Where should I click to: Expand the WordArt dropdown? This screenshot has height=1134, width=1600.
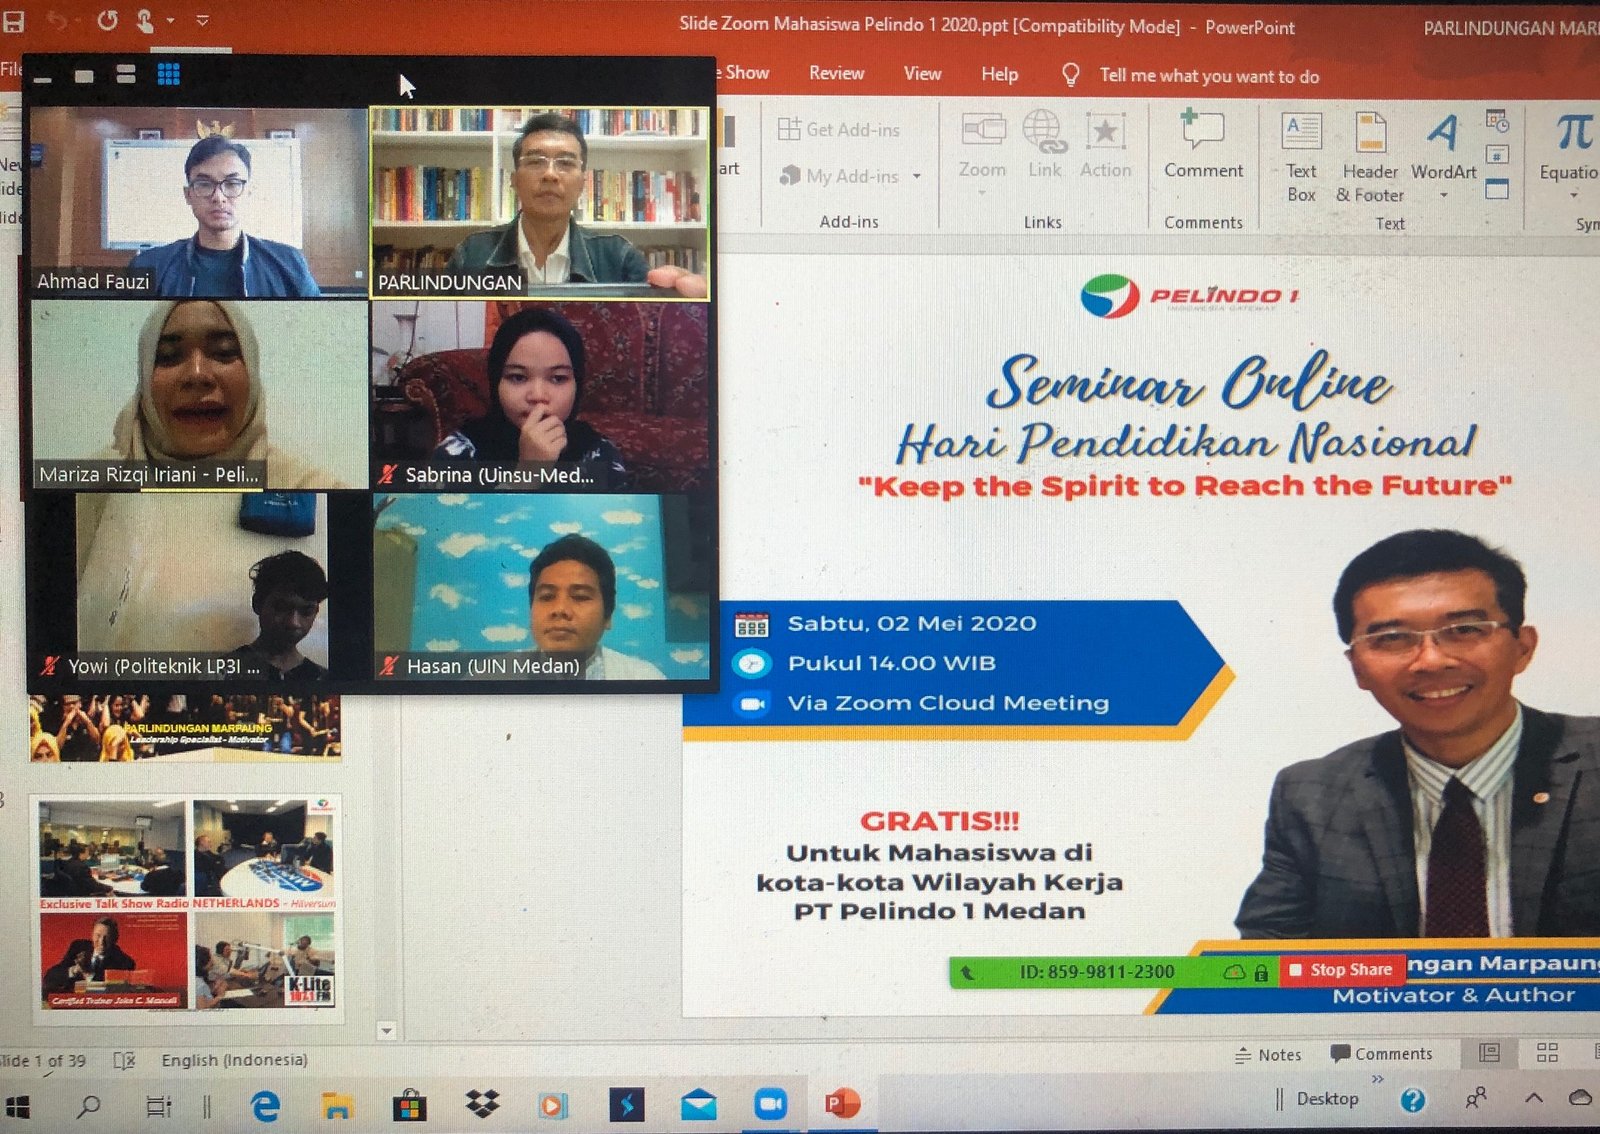(1443, 195)
